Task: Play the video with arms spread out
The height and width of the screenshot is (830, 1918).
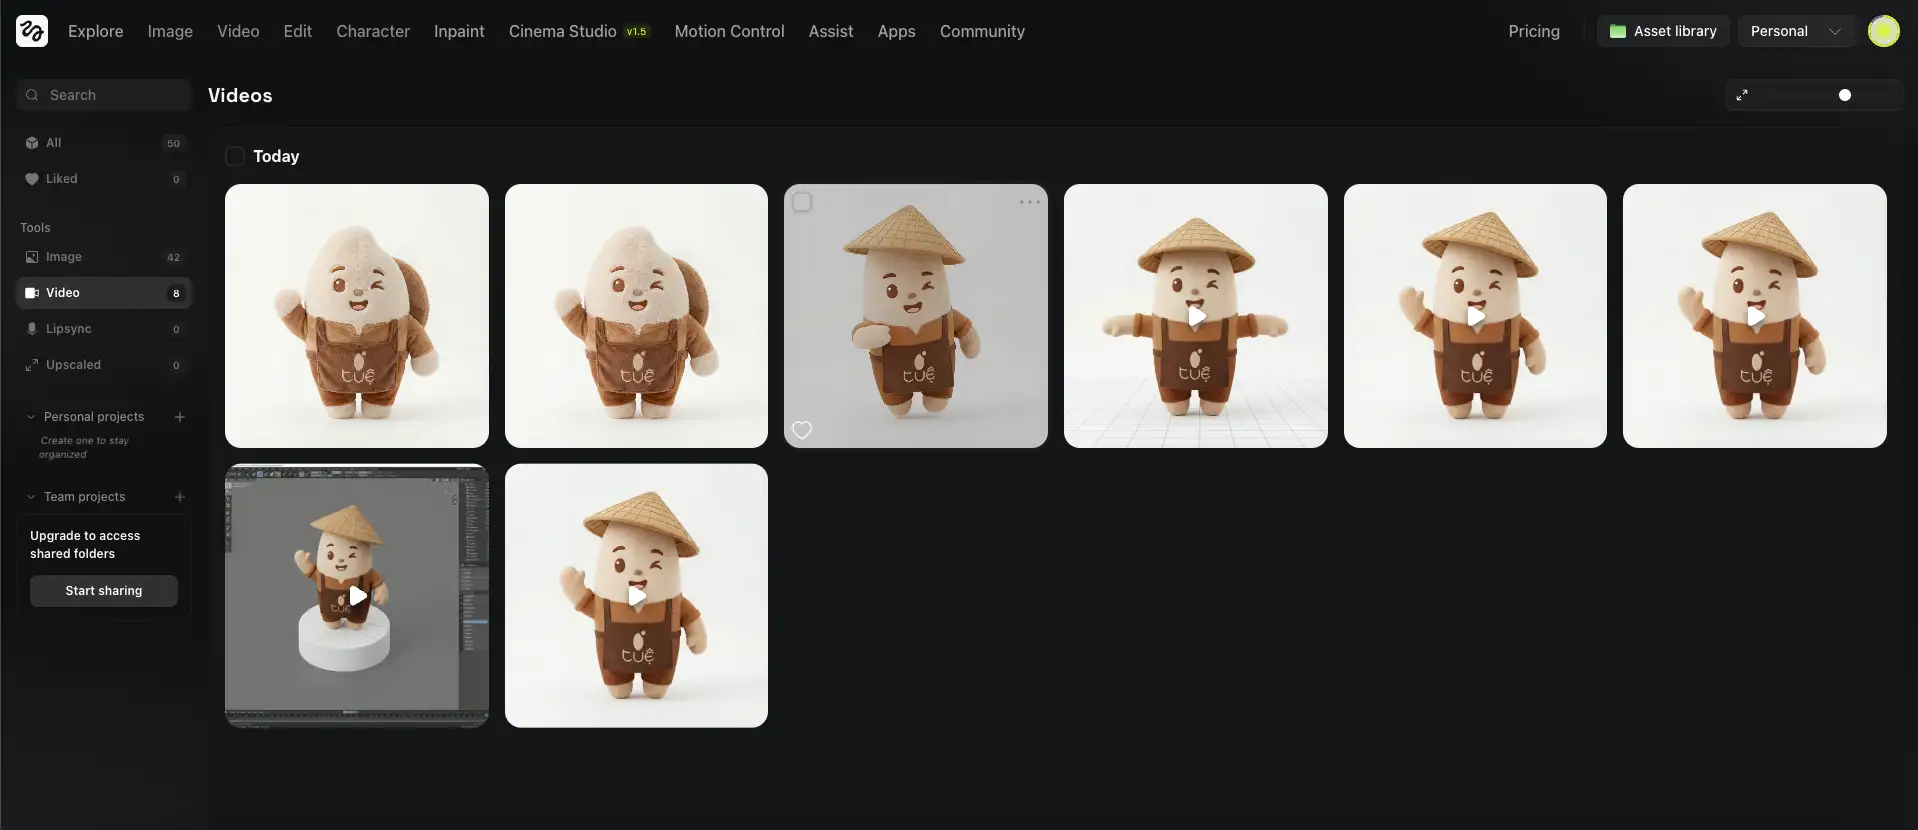Action: [1196, 316]
